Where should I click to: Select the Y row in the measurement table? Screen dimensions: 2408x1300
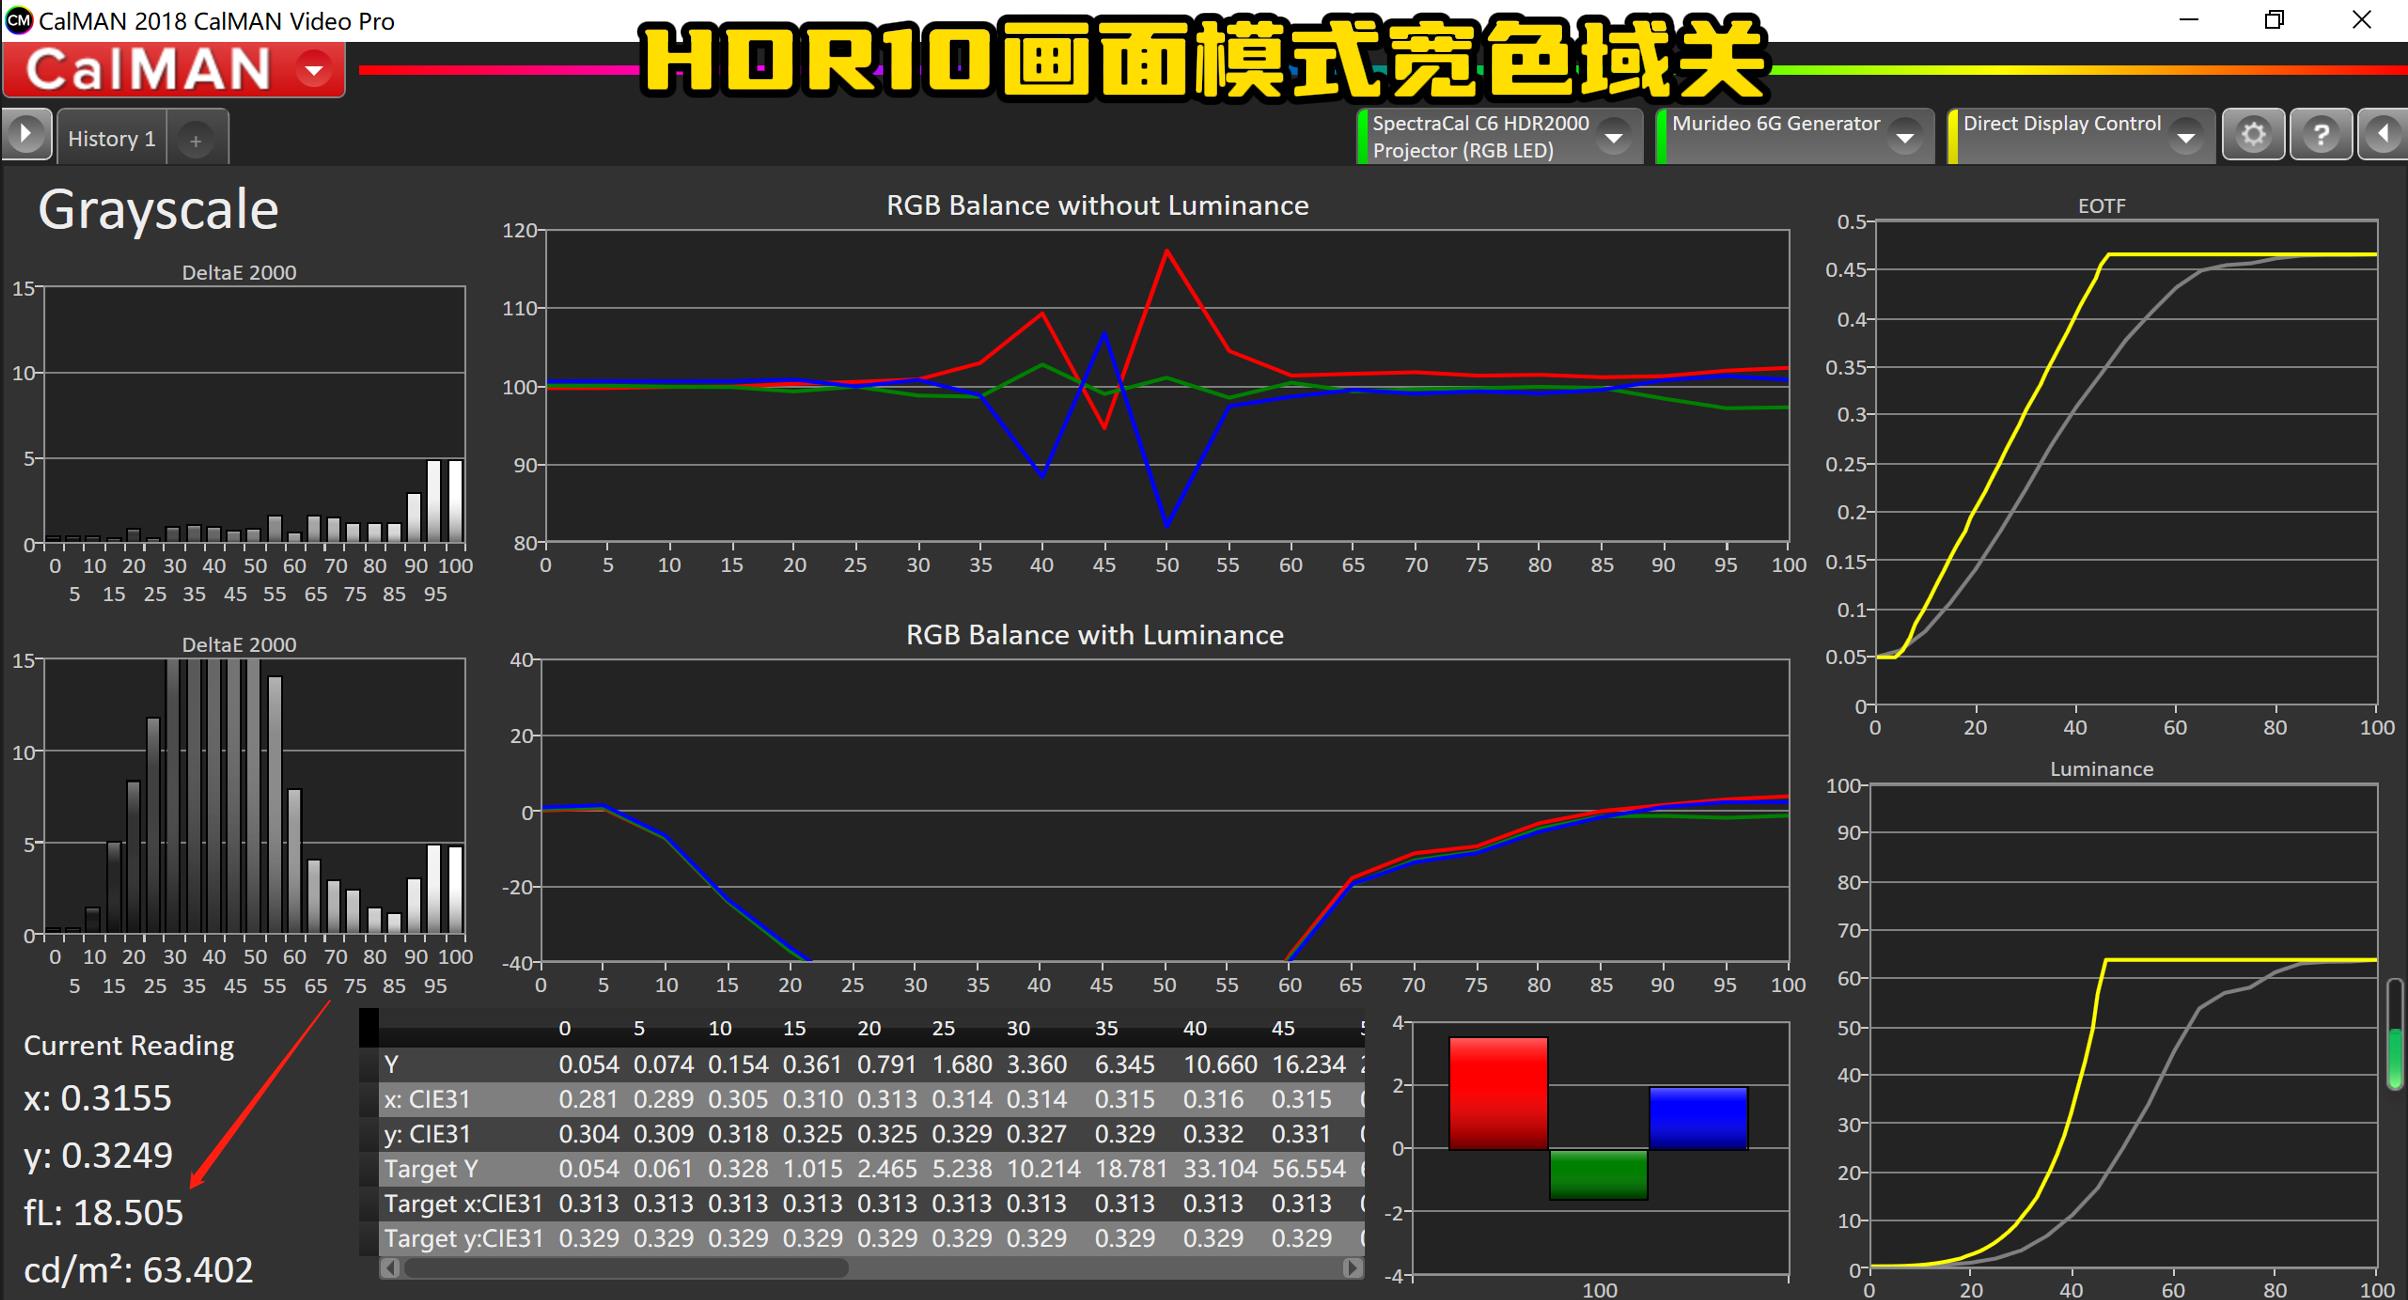click(x=392, y=1064)
